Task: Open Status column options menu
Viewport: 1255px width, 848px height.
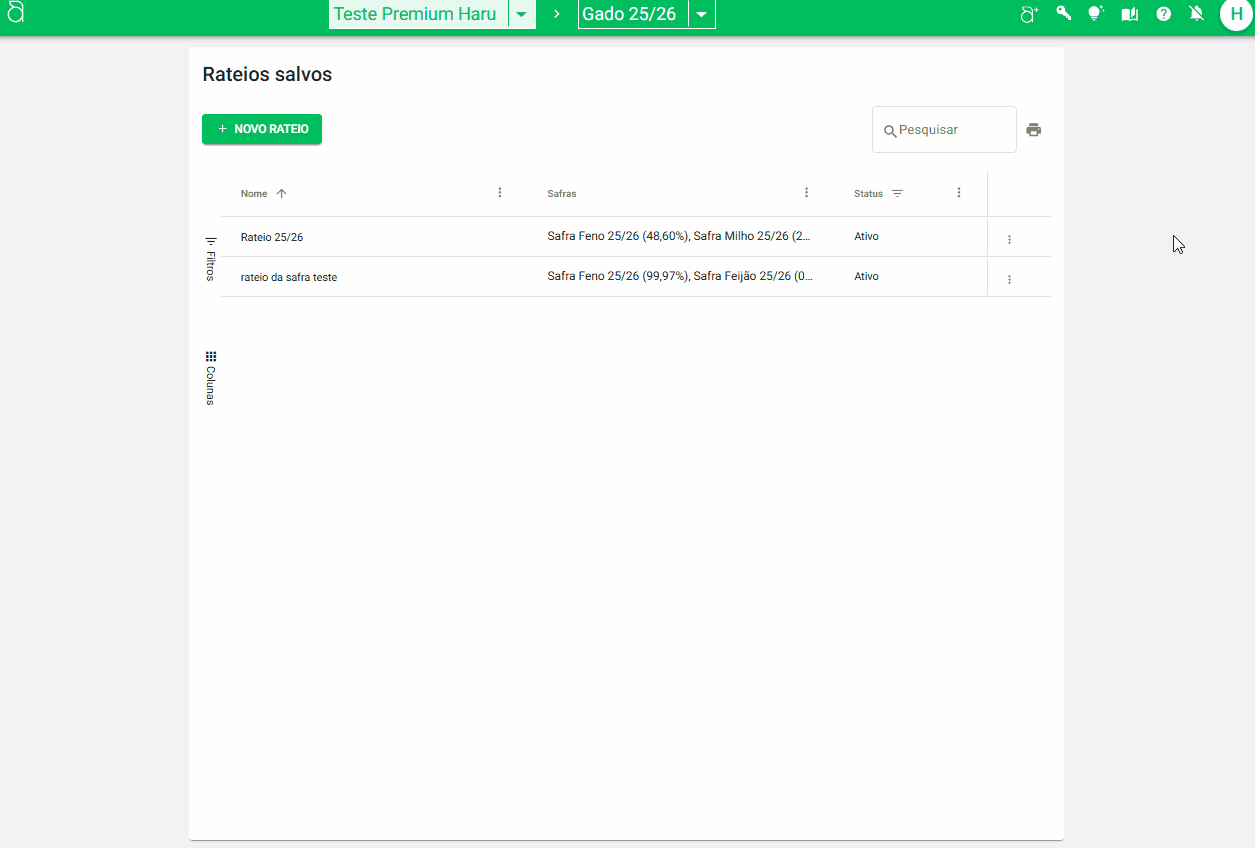Action: pyautogui.click(x=959, y=193)
